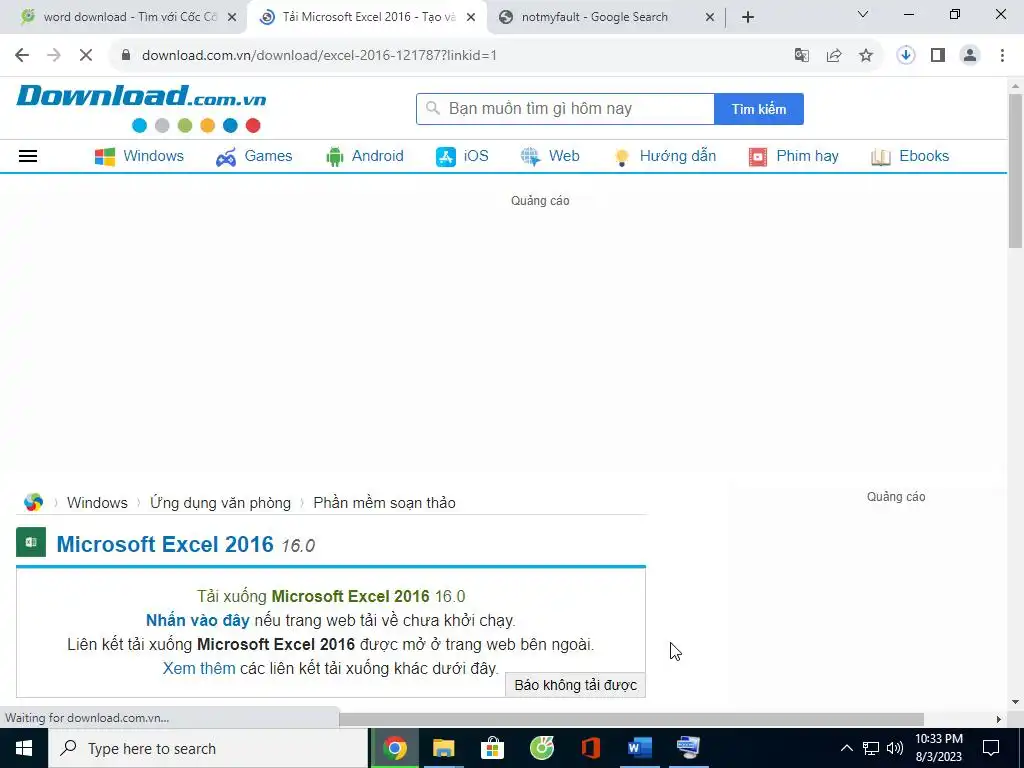Open the 'Microsoft Excel 2016' title link
Viewport: 1024px width, 768px height.
(165, 544)
